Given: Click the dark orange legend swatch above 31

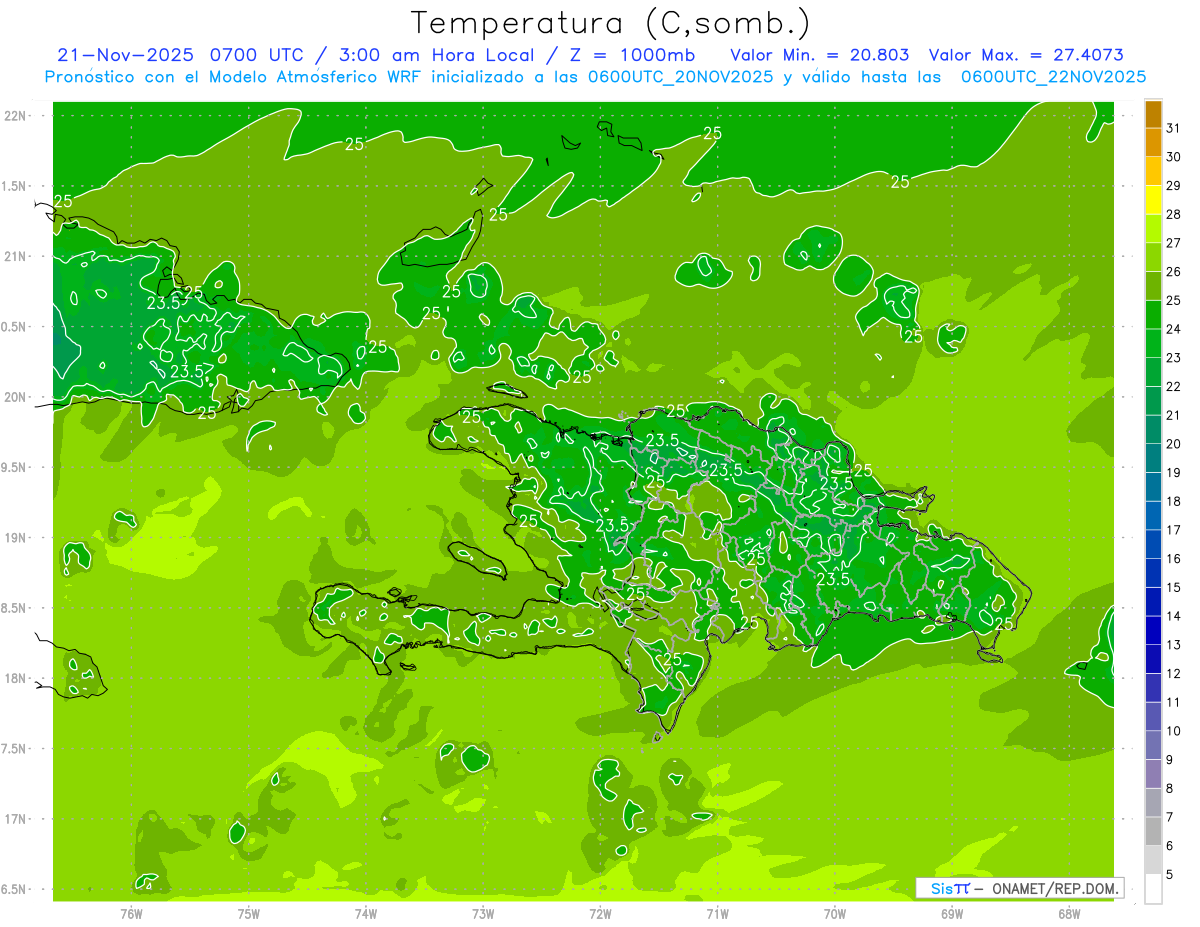Looking at the screenshot, I should click(1153, 114).
